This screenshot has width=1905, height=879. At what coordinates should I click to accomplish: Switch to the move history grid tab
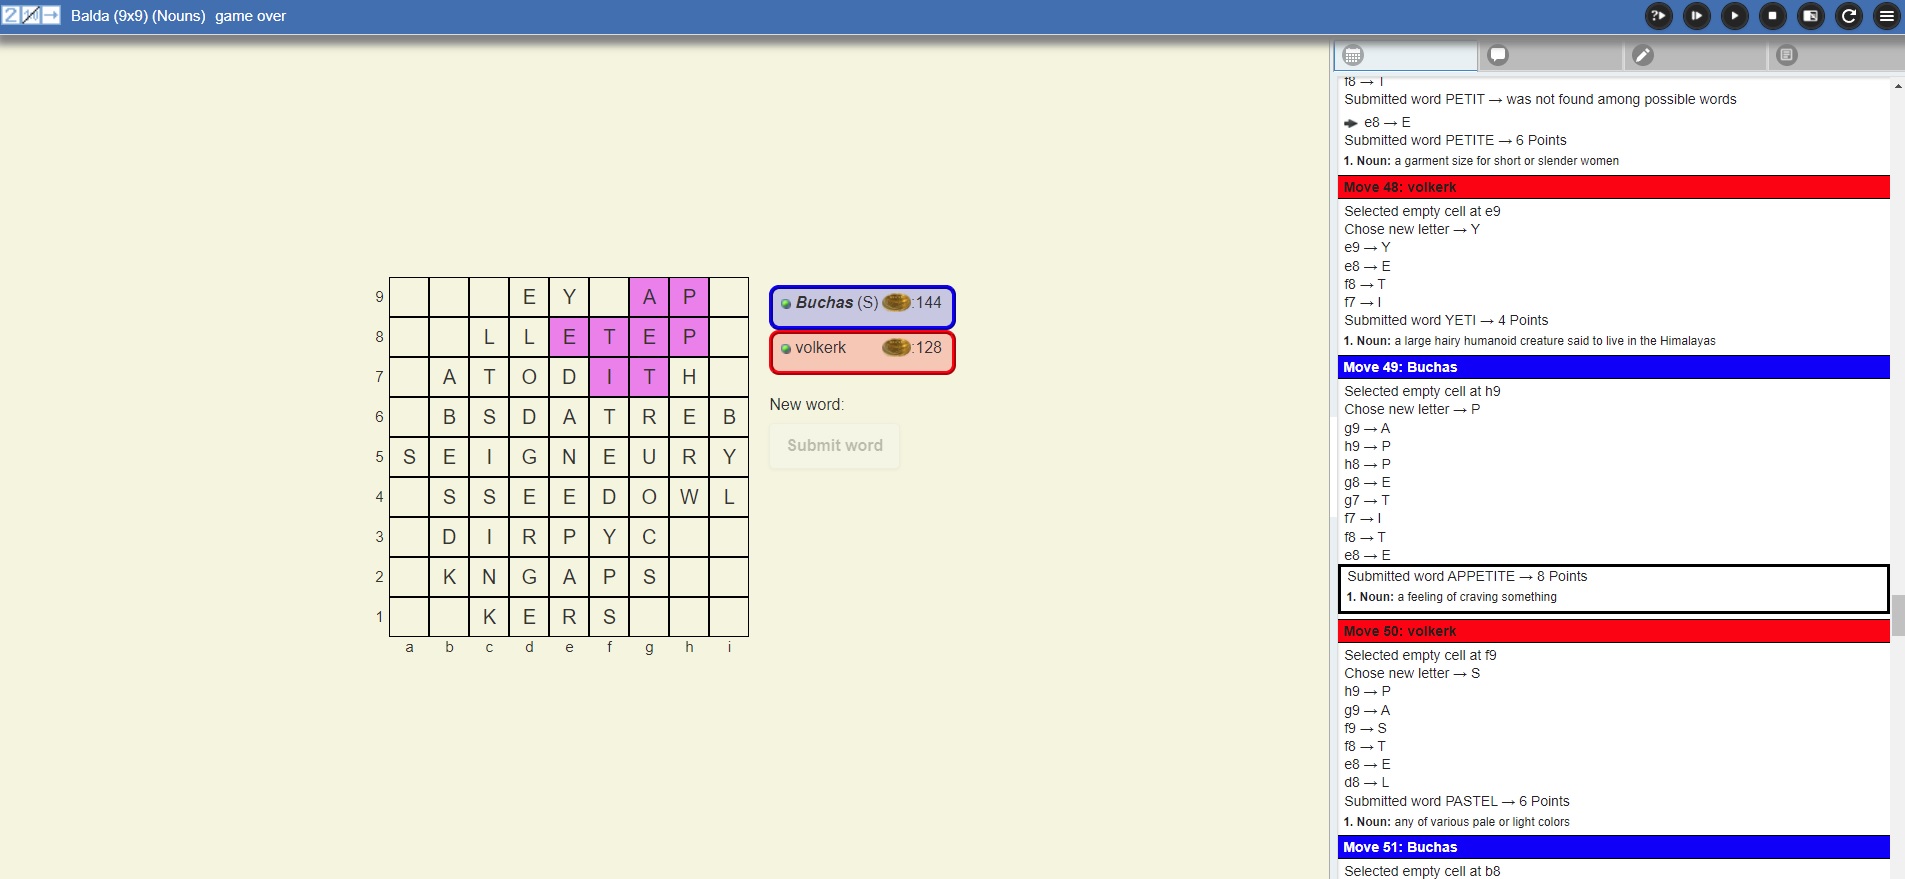(1405, 56)
